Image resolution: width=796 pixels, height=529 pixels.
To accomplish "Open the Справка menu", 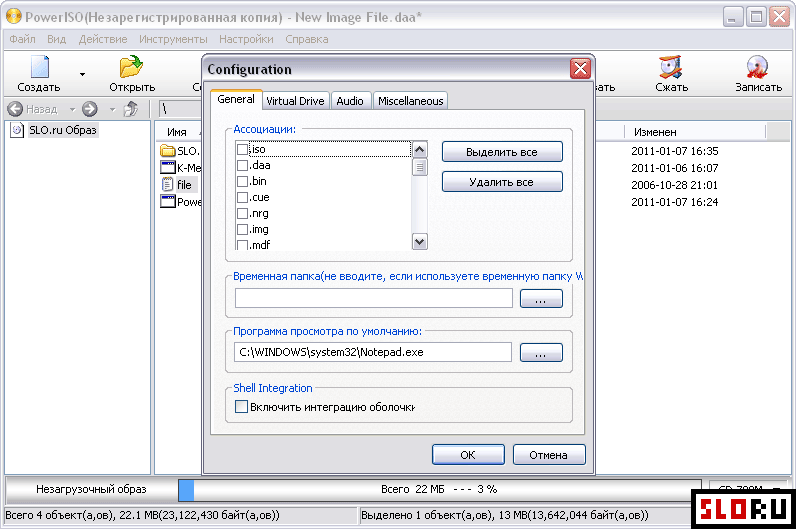I will point(307,39).
